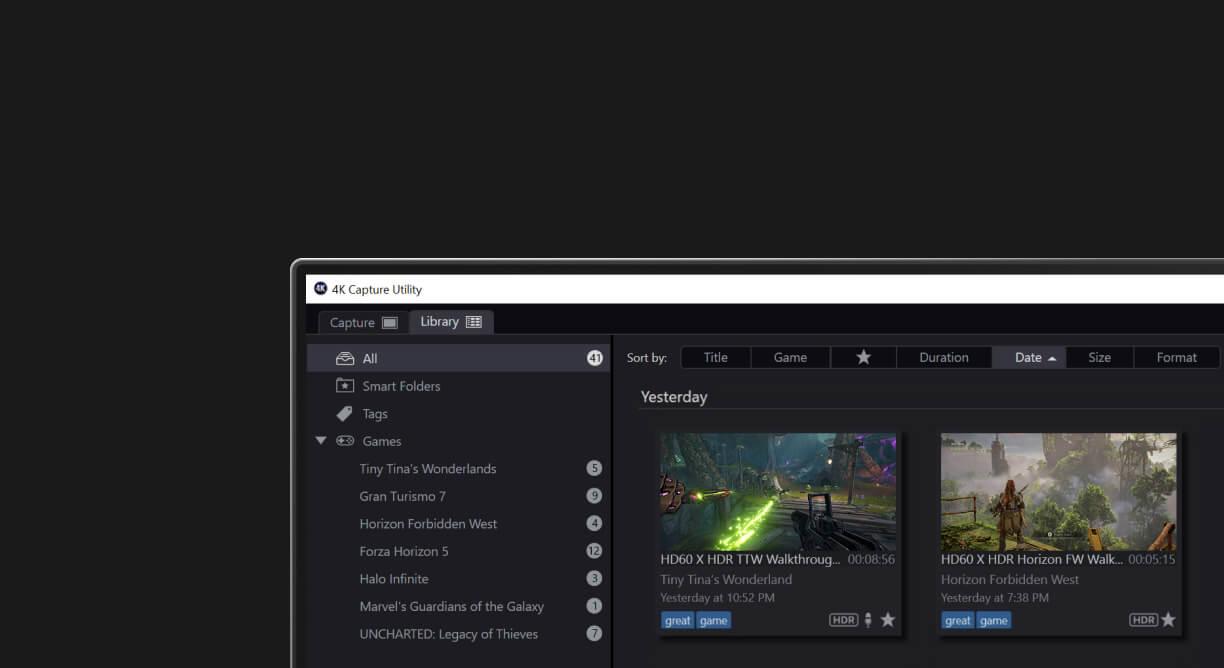Click the 'great' tag on Tiny Tina's video
Image resolution: width=1224 pixels, height=668 pixels.
click(x=677, y=620)
